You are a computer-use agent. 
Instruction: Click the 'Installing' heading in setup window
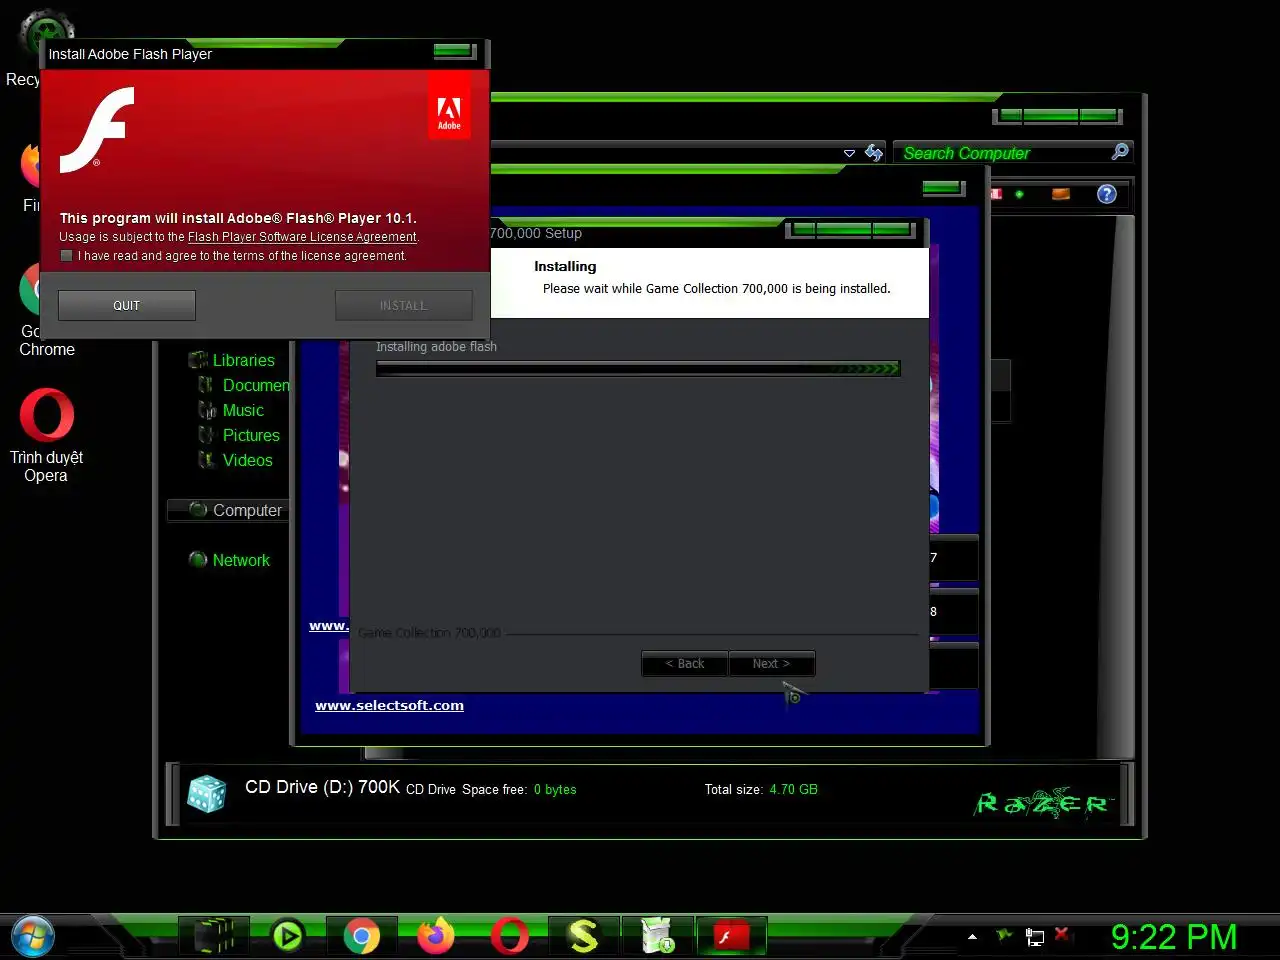[x=565, y=266]
